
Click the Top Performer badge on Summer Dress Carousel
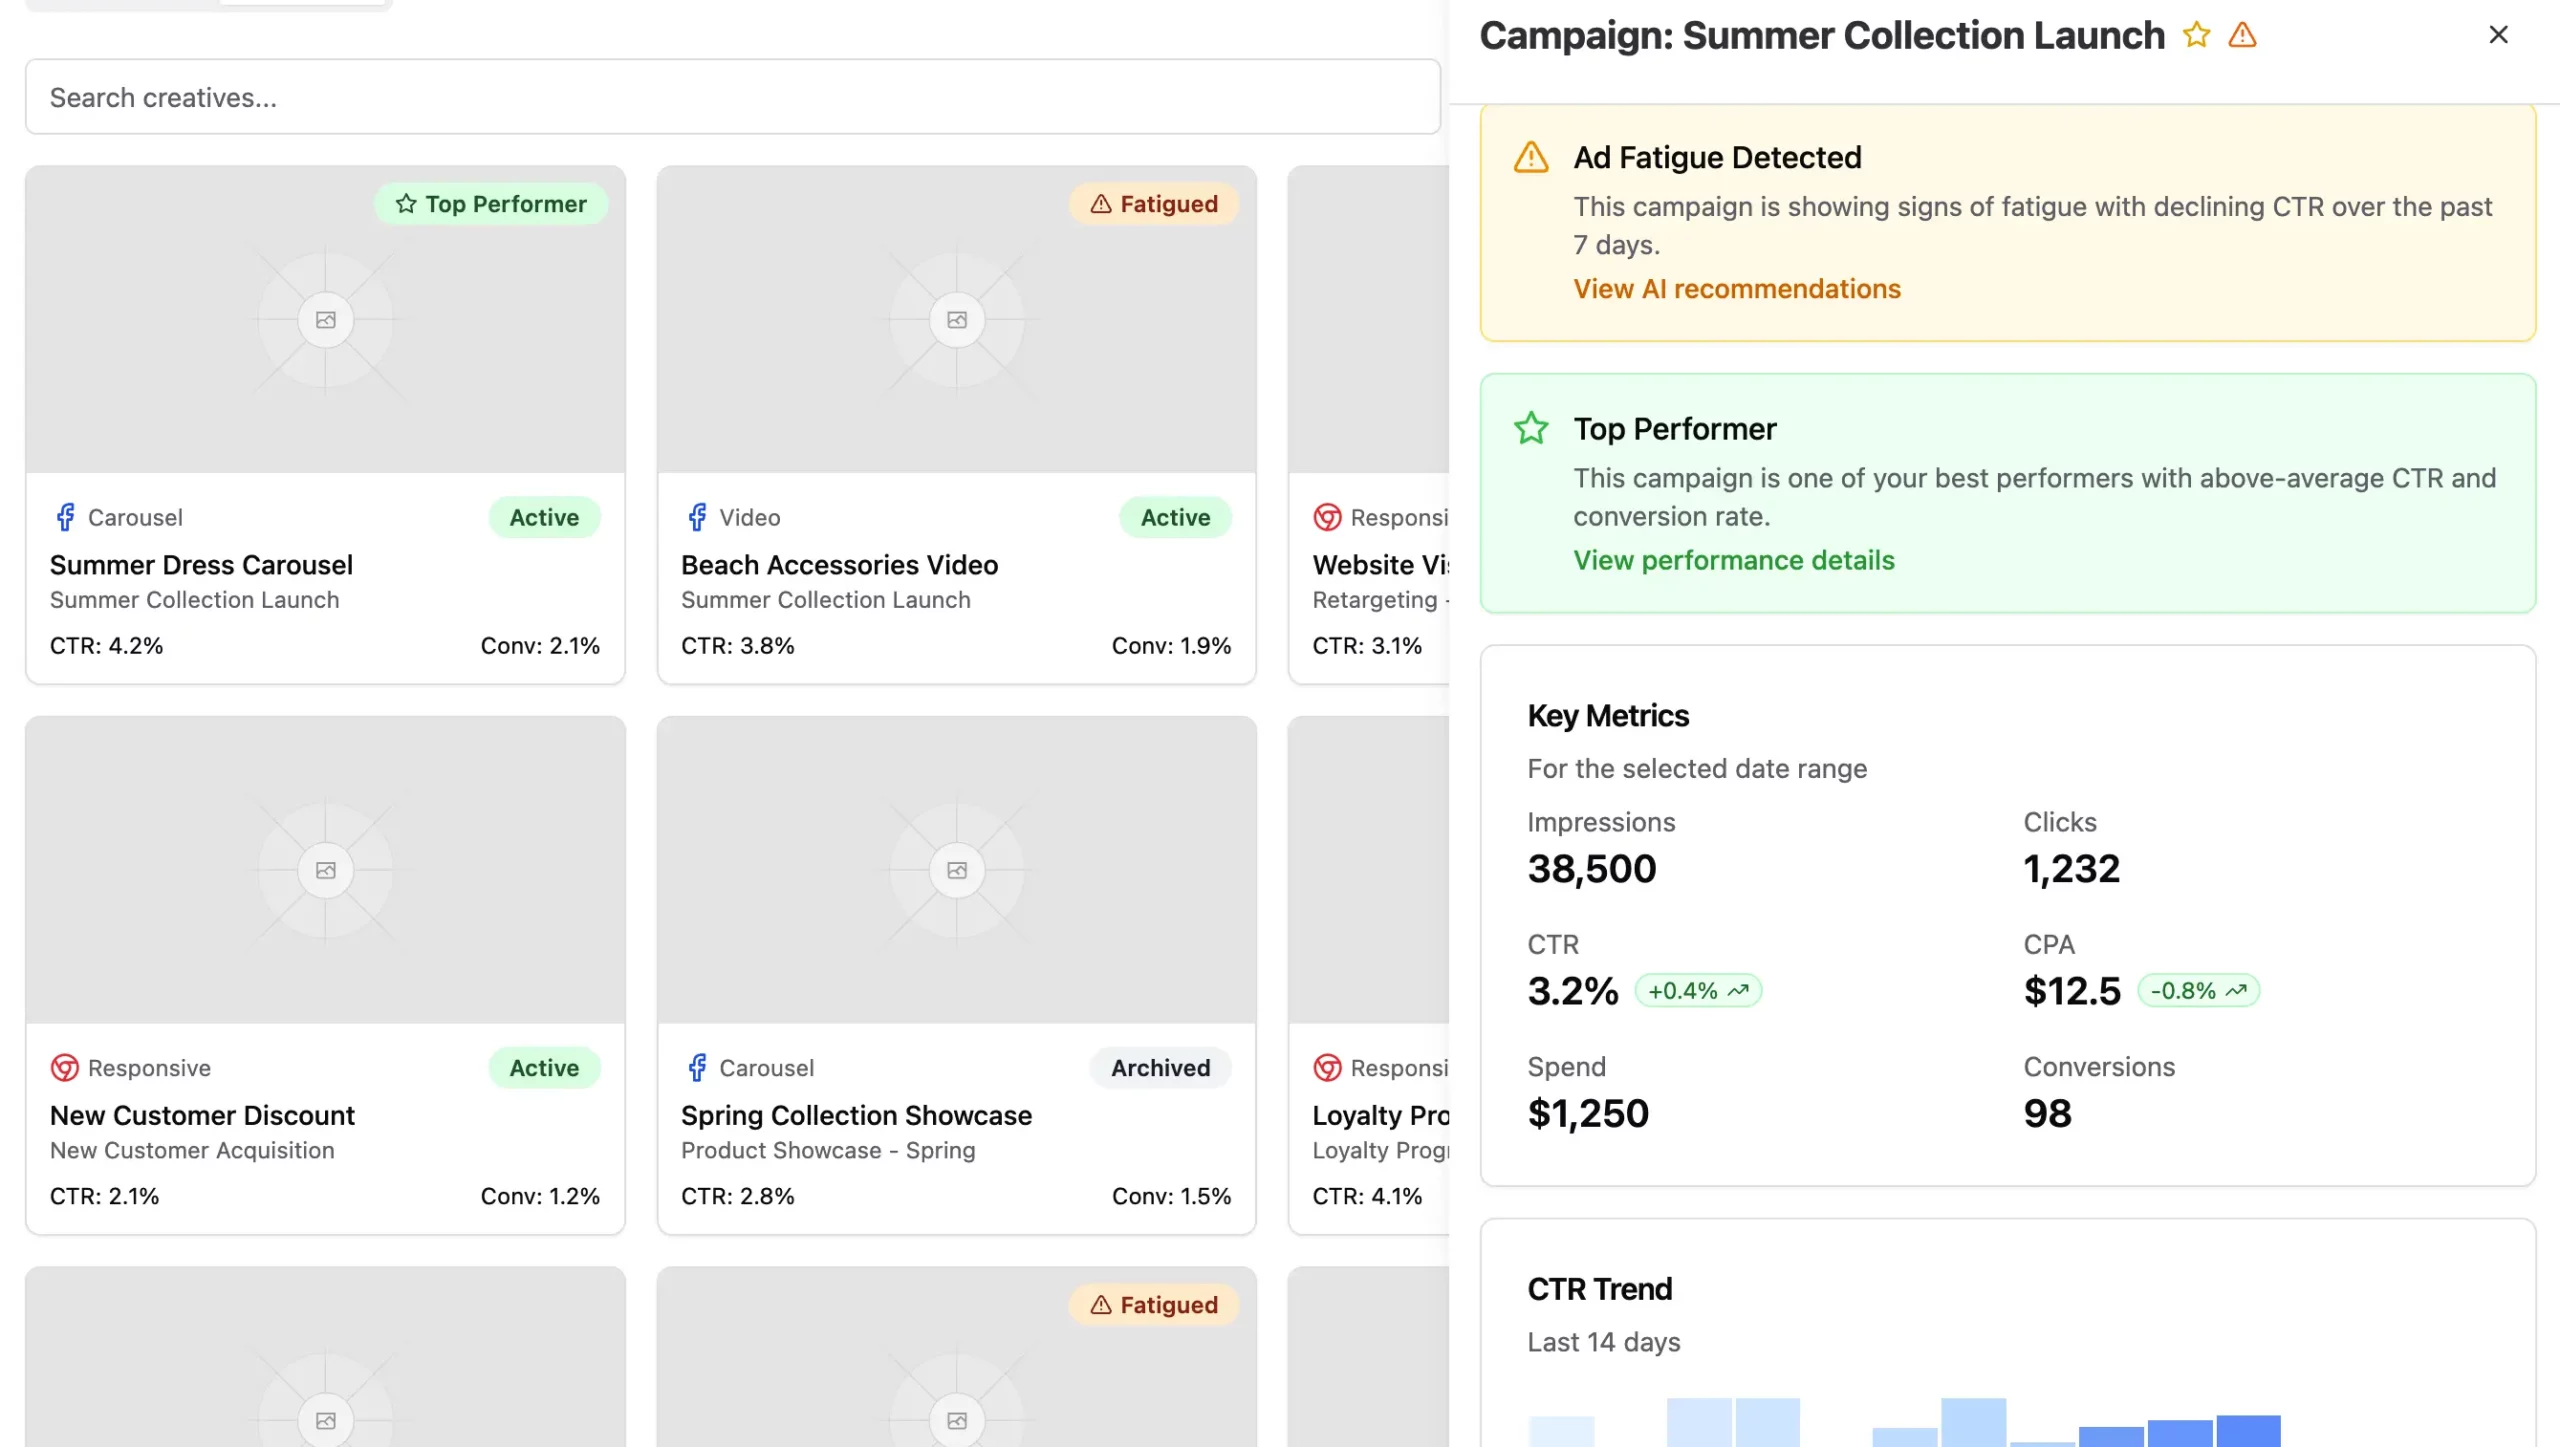click(491, 204)
